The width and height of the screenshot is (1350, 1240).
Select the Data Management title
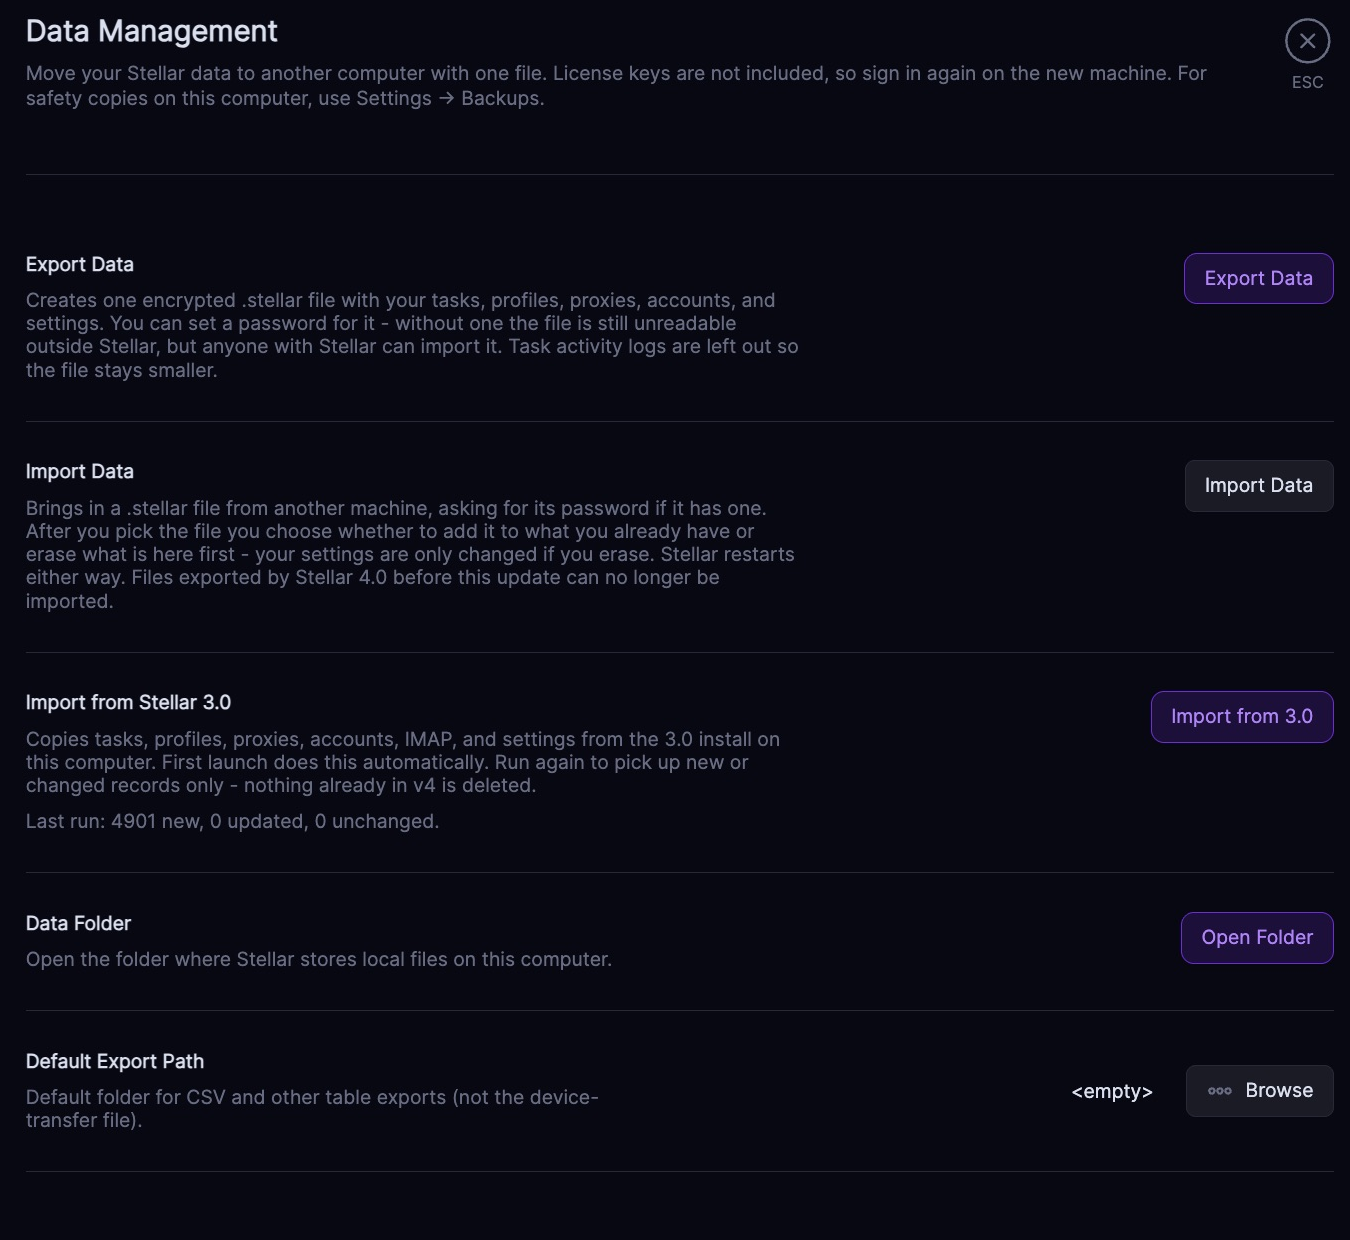[x=152, y=31]
